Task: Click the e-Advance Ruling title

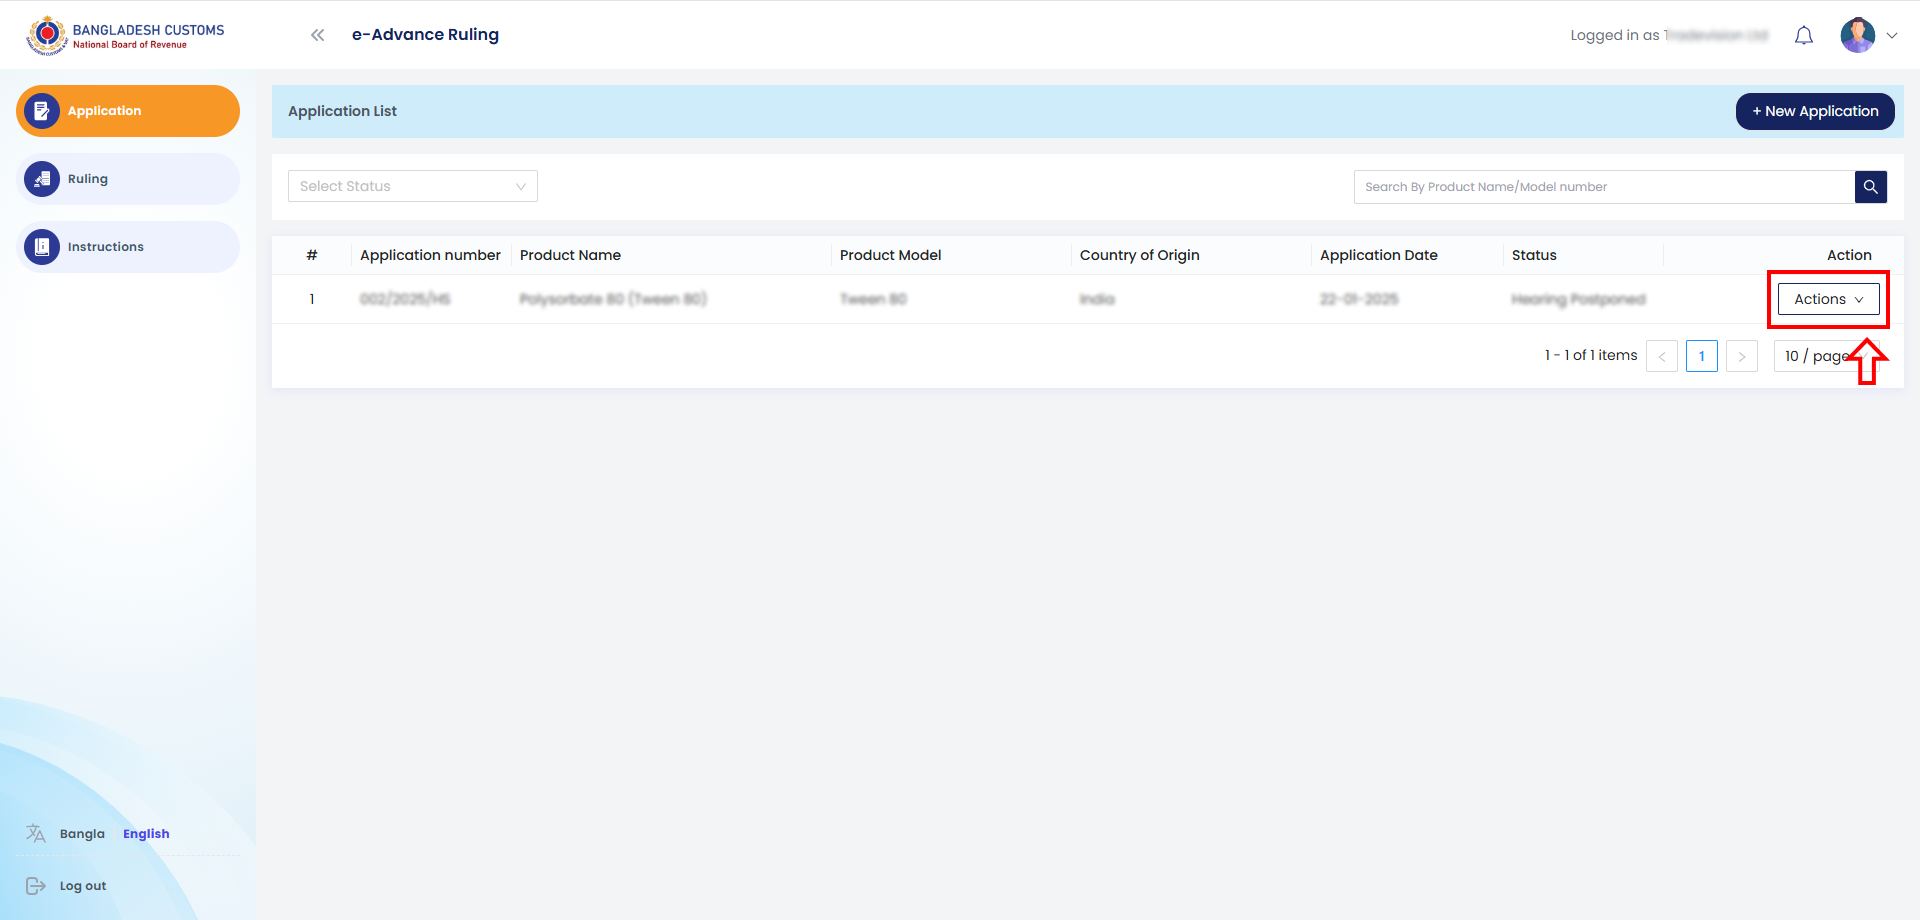Action: coord(425,35)
